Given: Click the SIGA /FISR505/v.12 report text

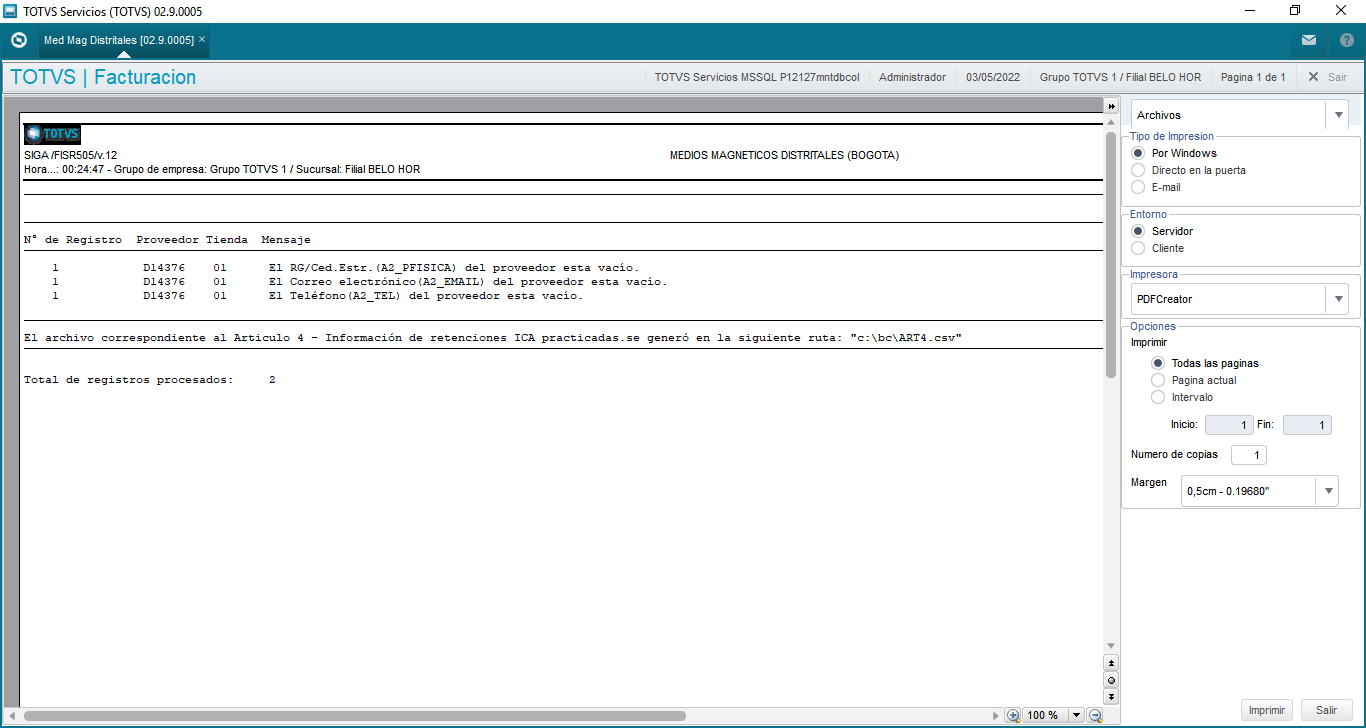Looking at the screenshot, I should pos(70,155).
